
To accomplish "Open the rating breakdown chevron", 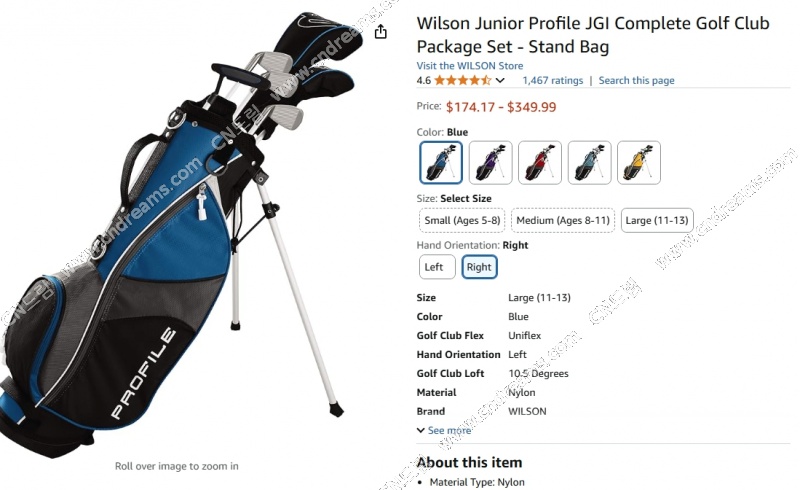I will [500, 81].
